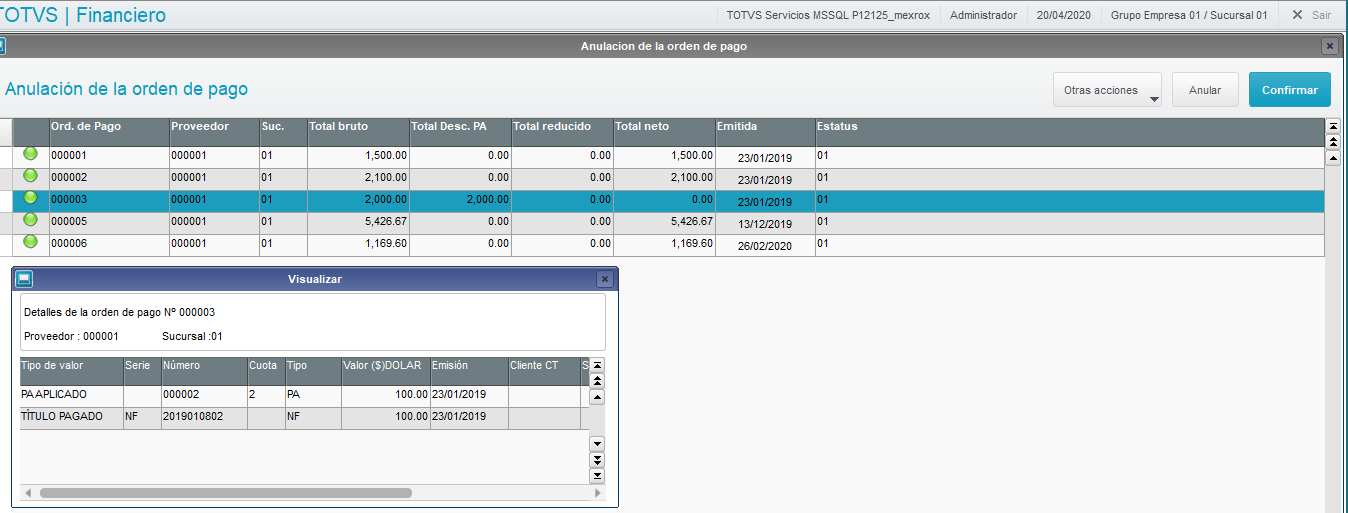Select payment order 000005 cell
Viewport: 1348px width, 513px height.
click(x=108, y=223)
